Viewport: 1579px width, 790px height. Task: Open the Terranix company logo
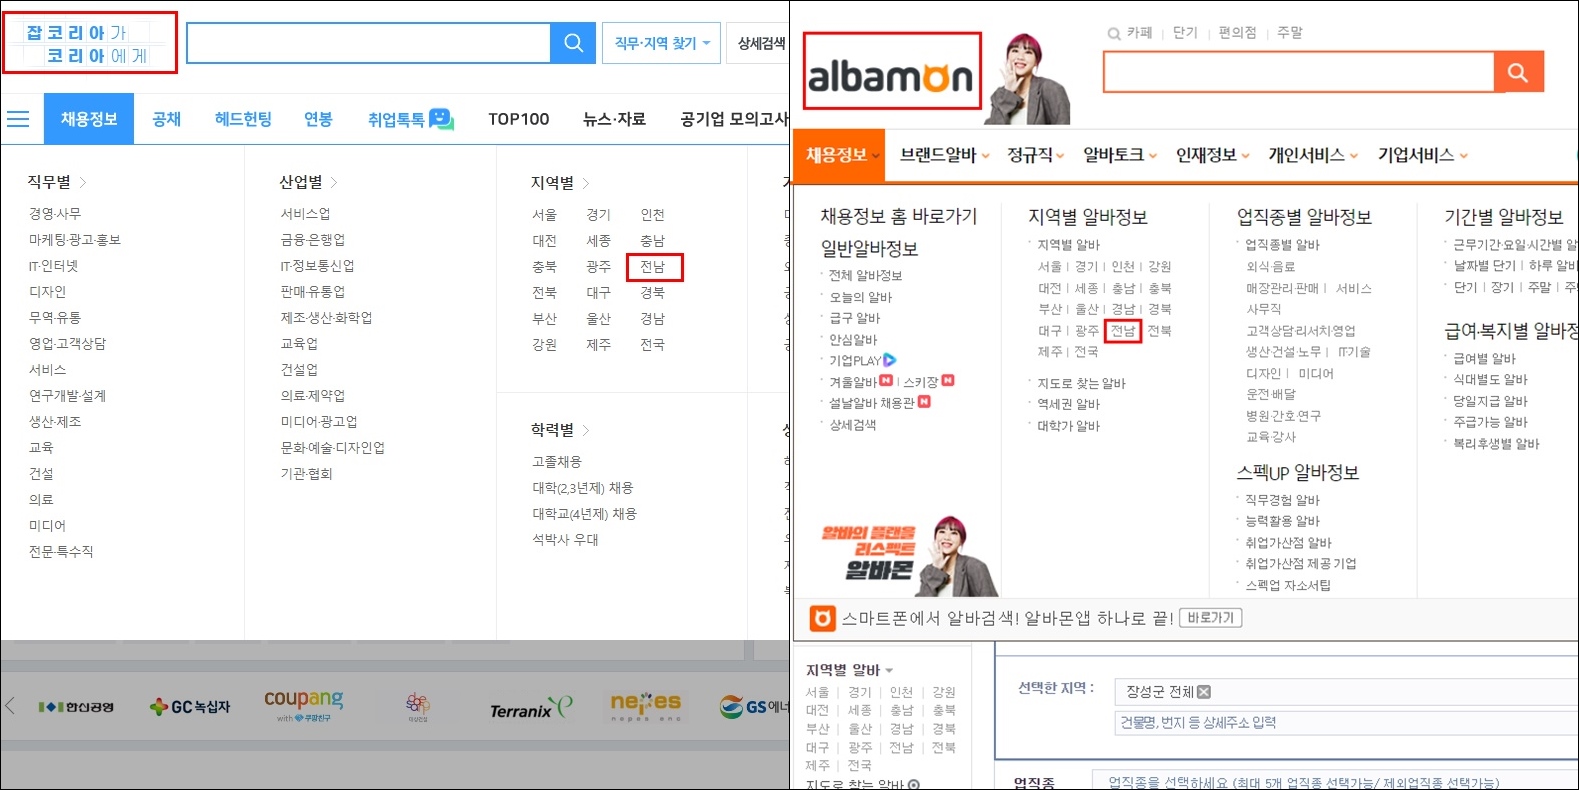click(x=531, y=708)
